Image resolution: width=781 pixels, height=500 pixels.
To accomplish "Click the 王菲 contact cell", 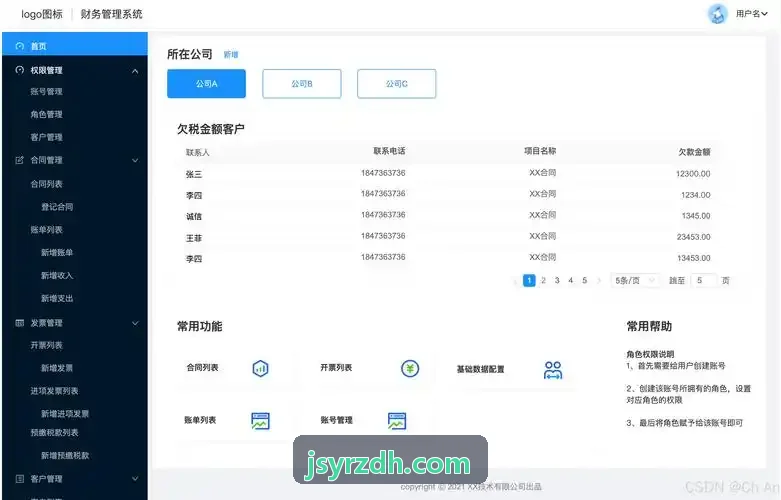I will click(194, 238).
